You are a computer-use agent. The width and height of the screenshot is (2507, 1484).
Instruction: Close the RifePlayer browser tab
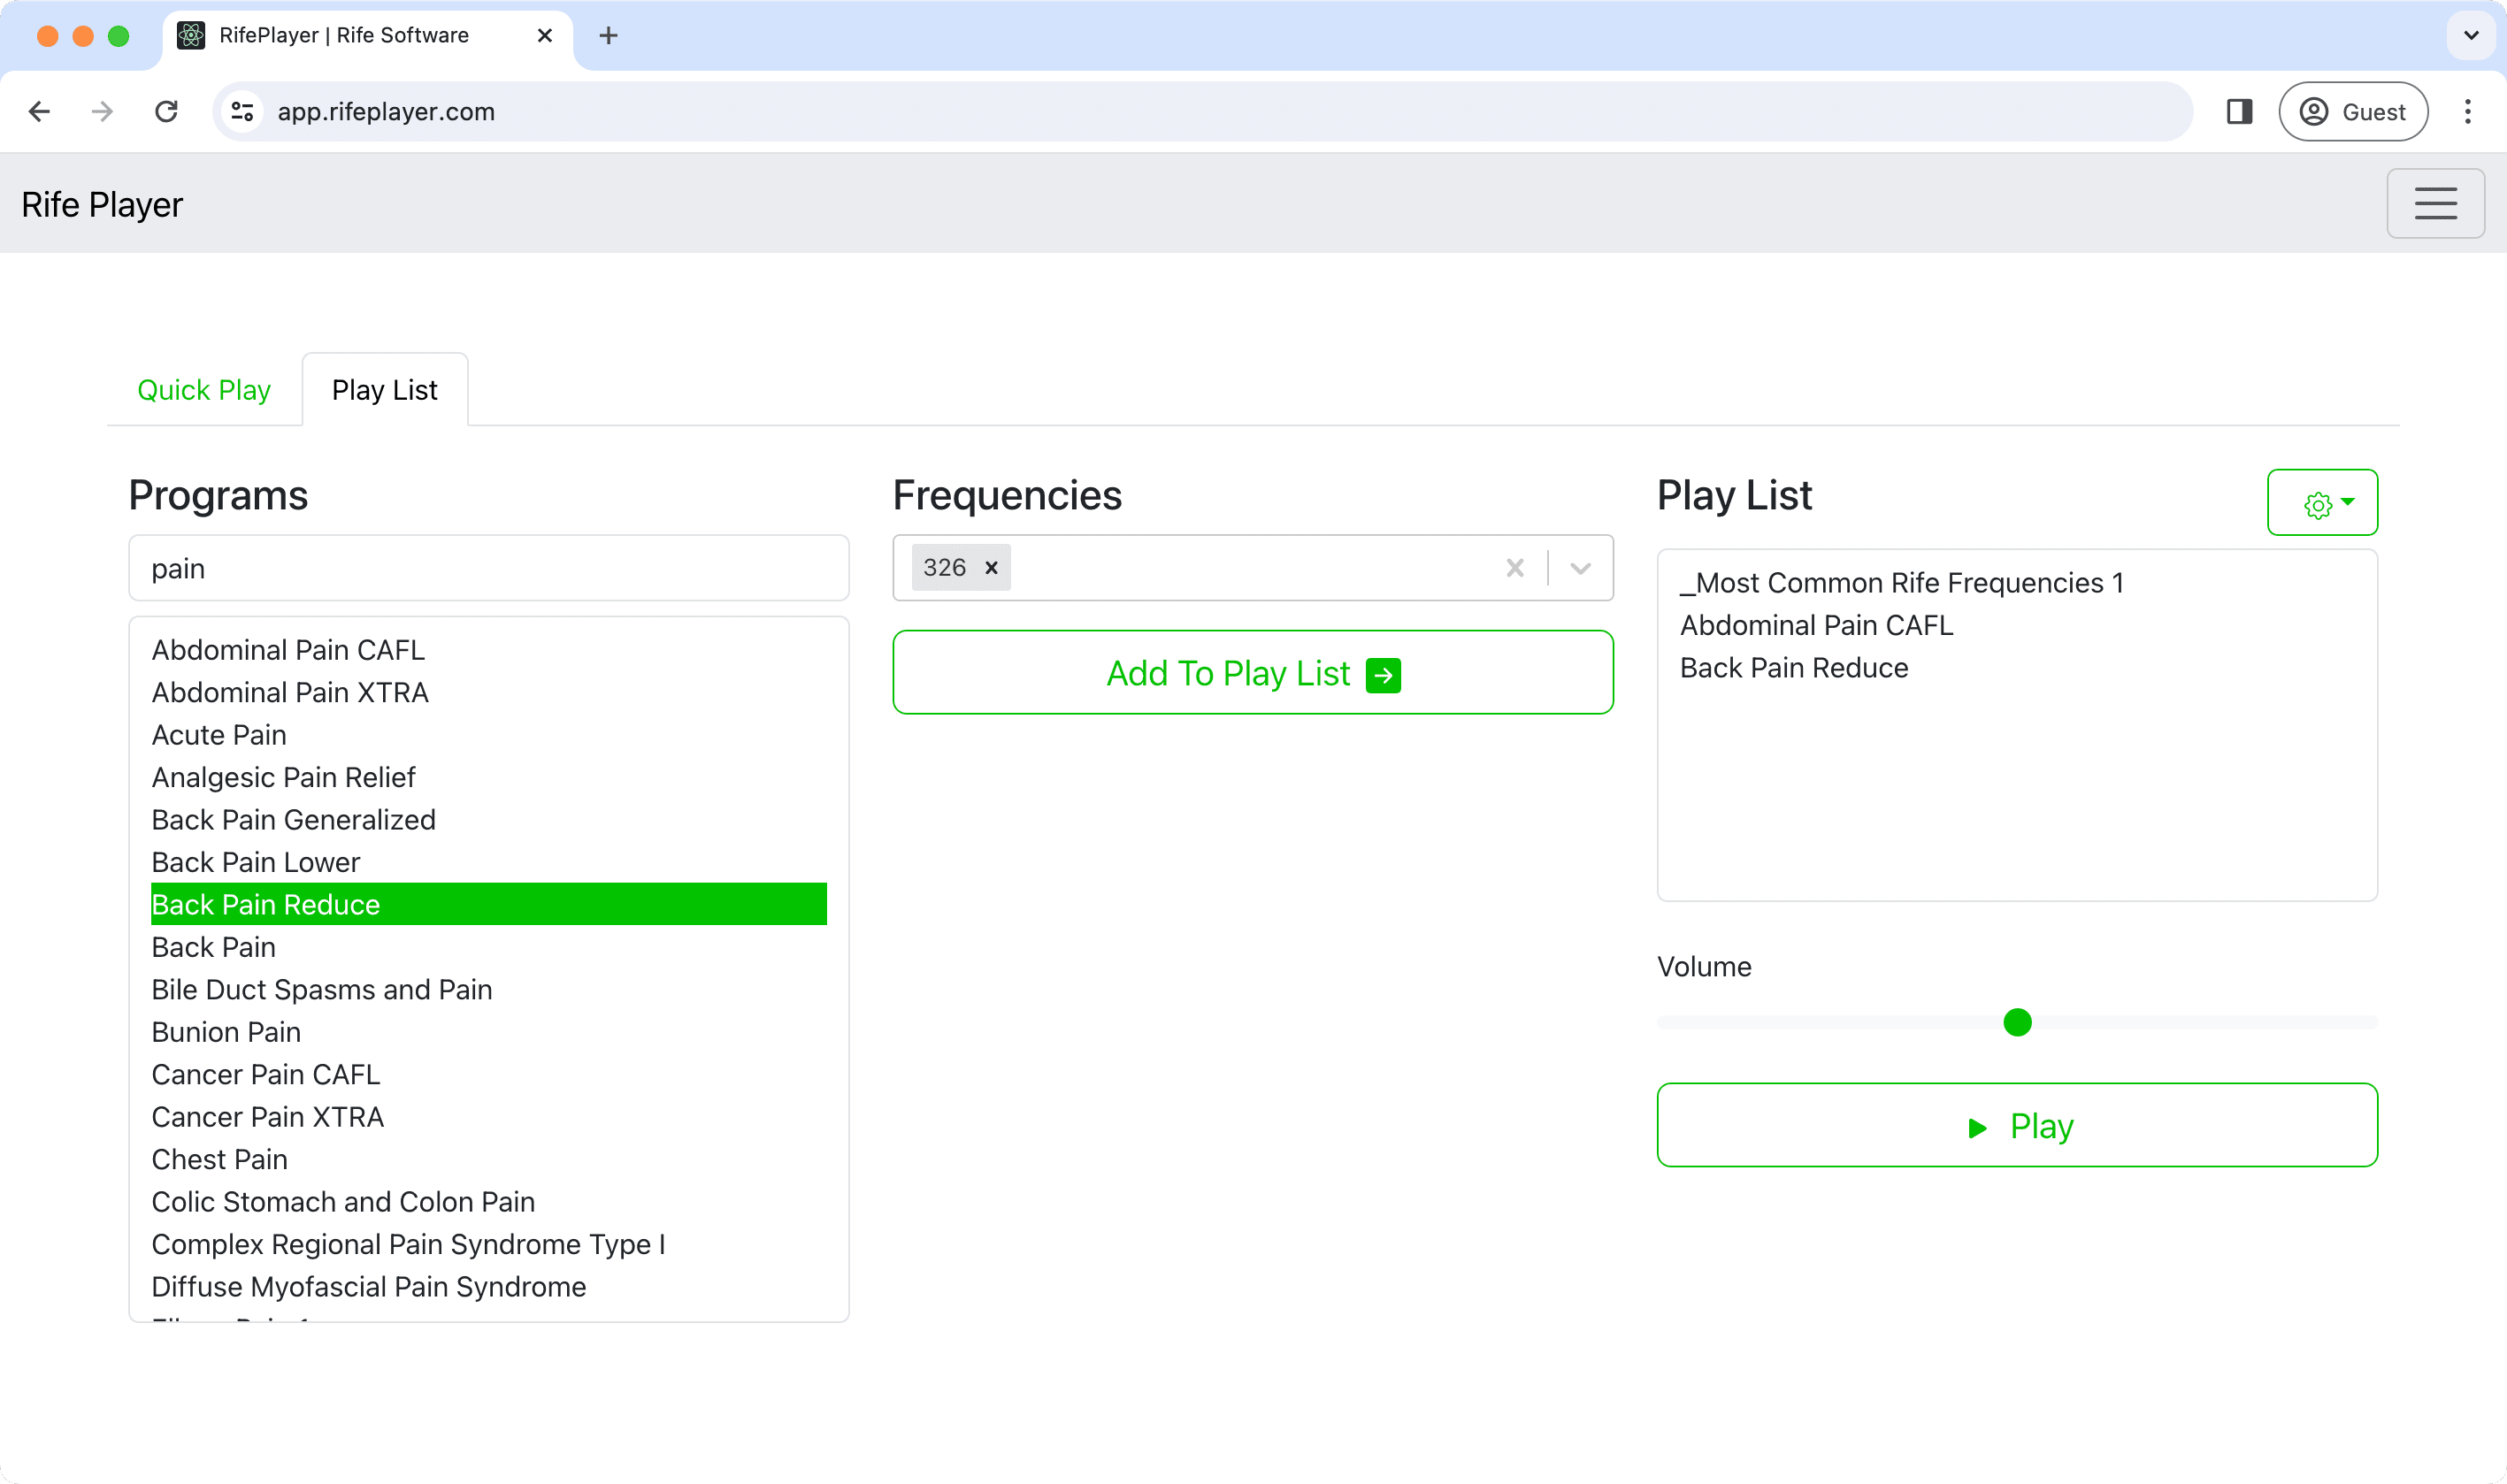pos(545,36)
